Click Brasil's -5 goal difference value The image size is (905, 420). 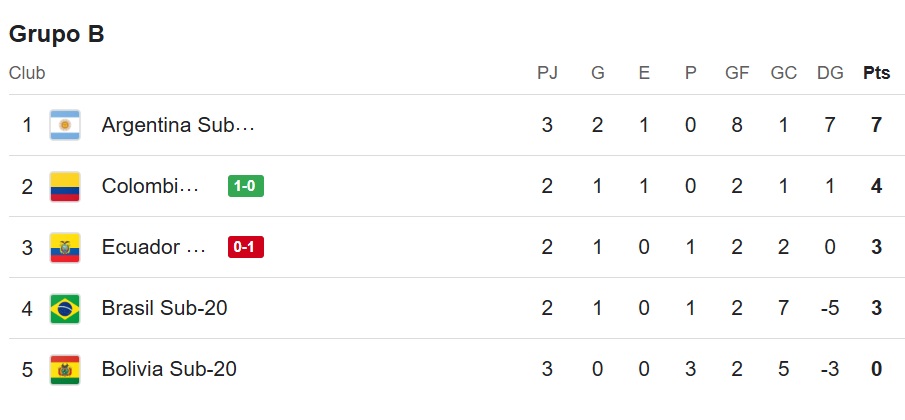click(x=829, y=308)
